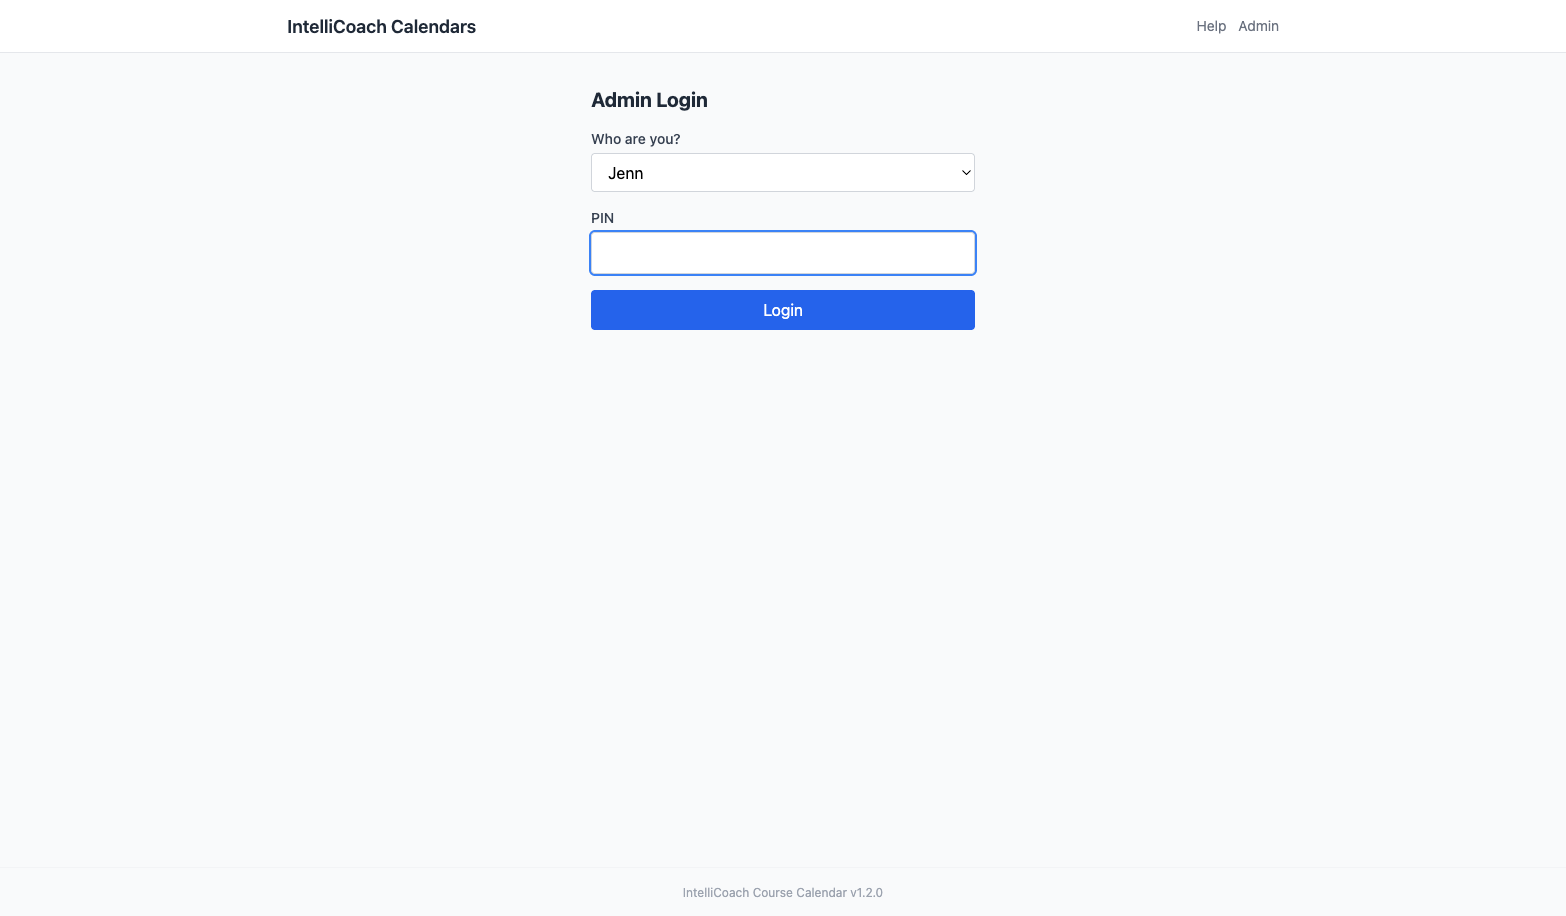Click the Admin Login heading
This screenshot has width=1566, height=916.
point(649,100)
